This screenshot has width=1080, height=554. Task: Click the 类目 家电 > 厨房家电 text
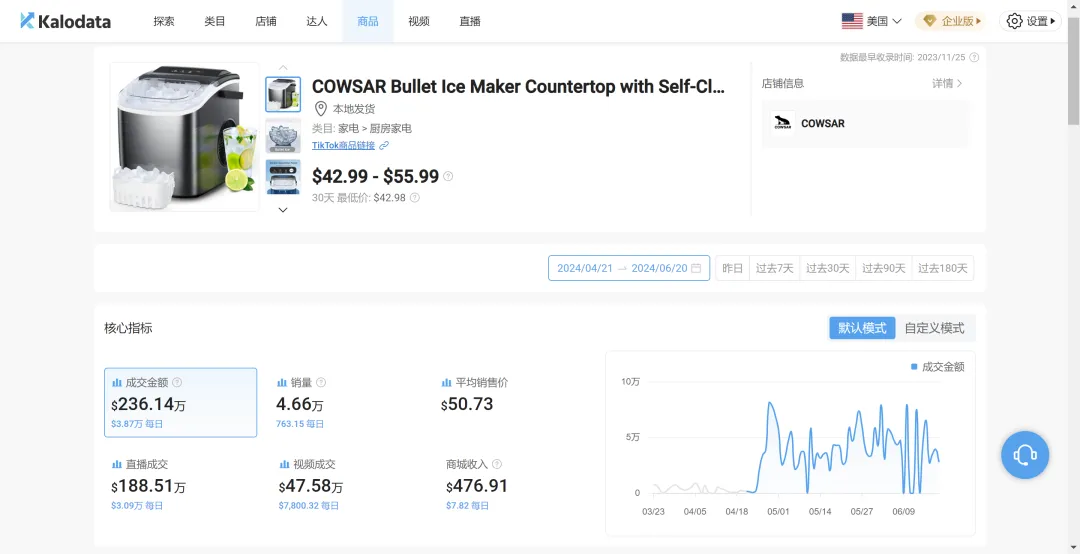click(x=362, y=128)
